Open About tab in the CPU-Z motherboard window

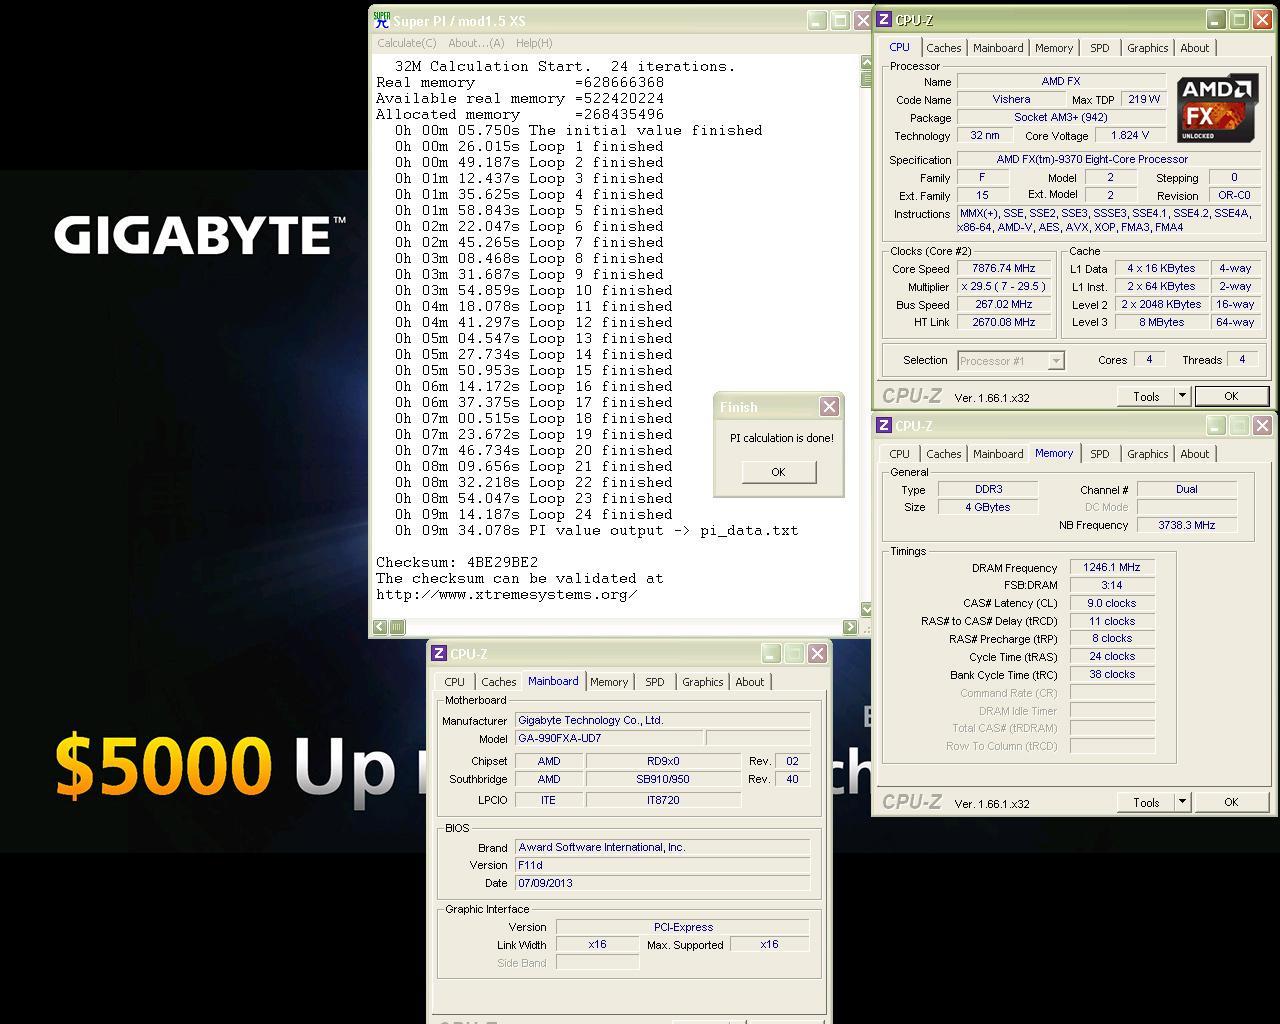(750, 682)
